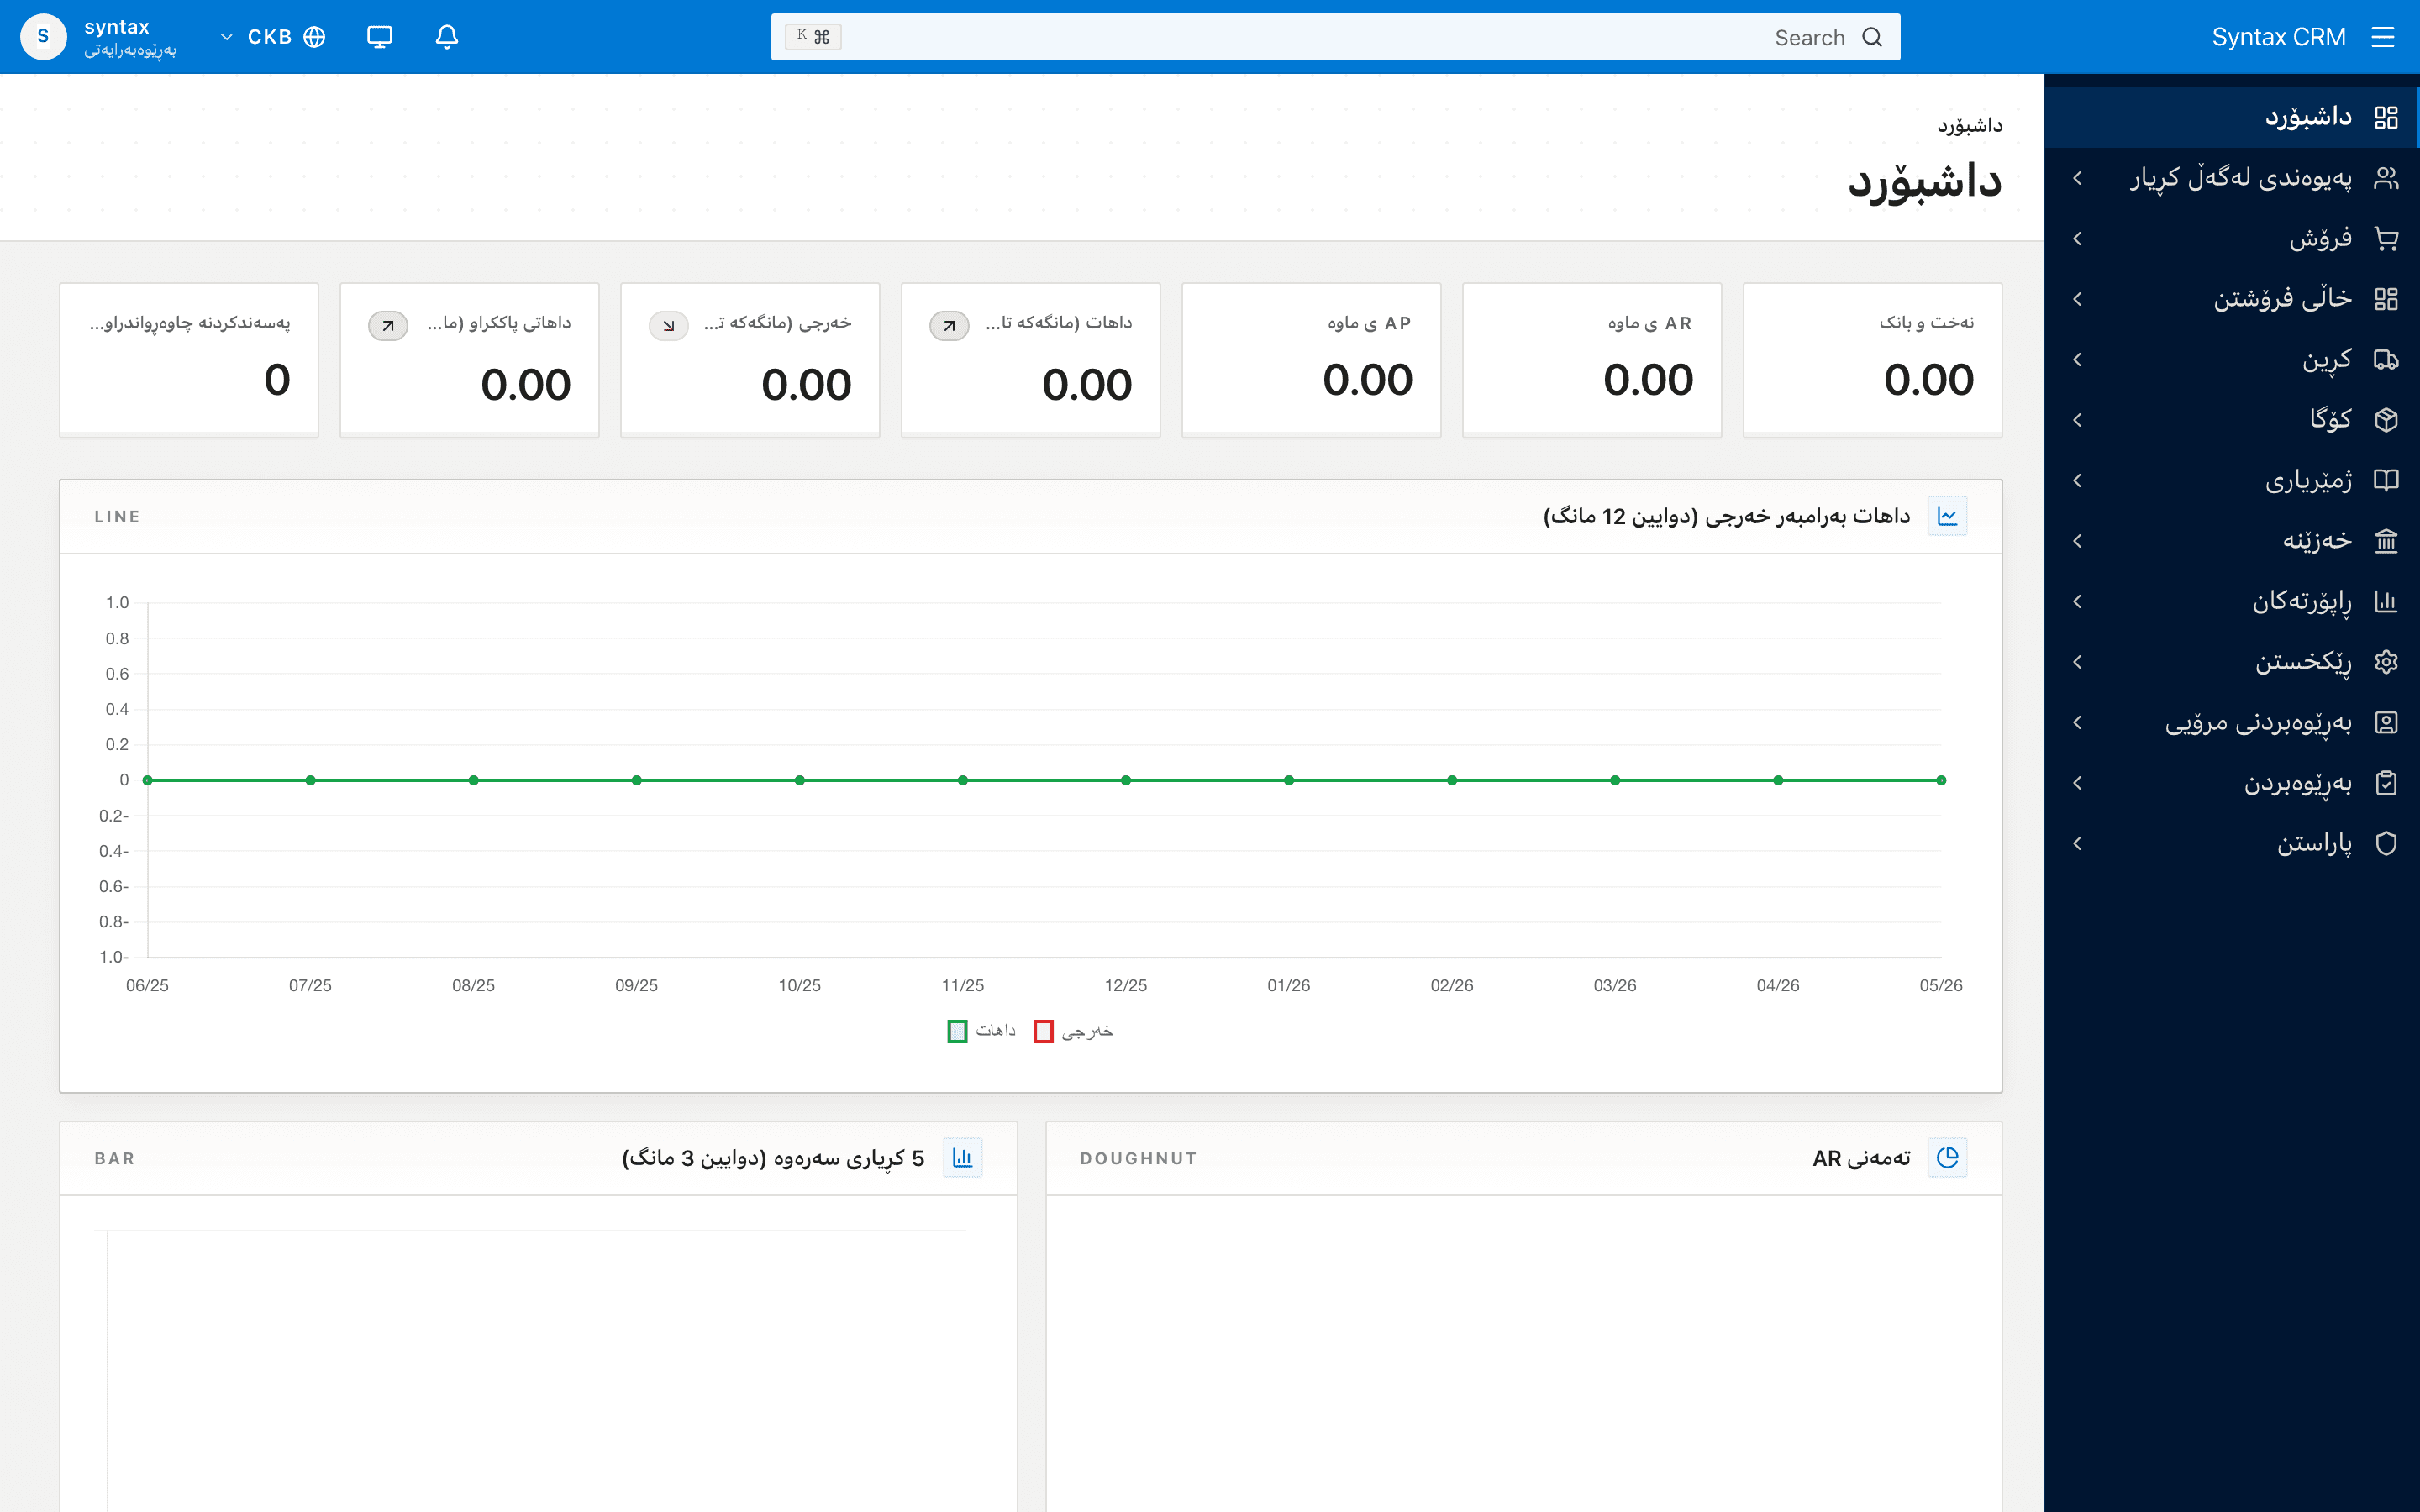Click the bar chart icon in top customers panel

point(962,1158)
